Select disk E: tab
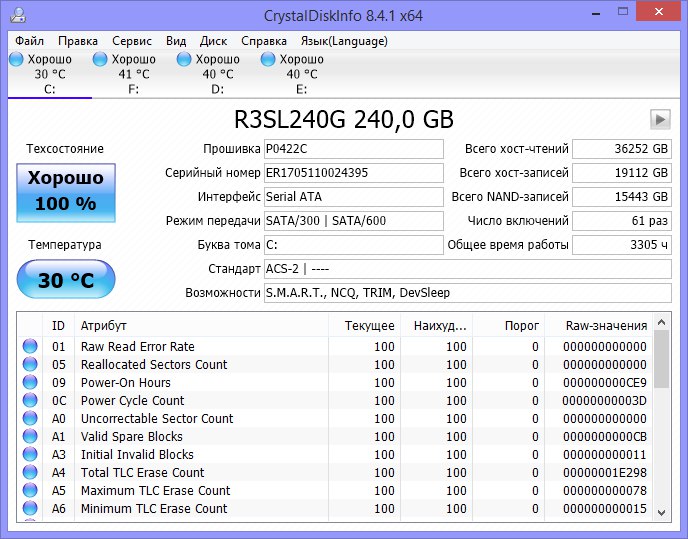This screenshot has height=539, width=688. (x=301, y=74)
